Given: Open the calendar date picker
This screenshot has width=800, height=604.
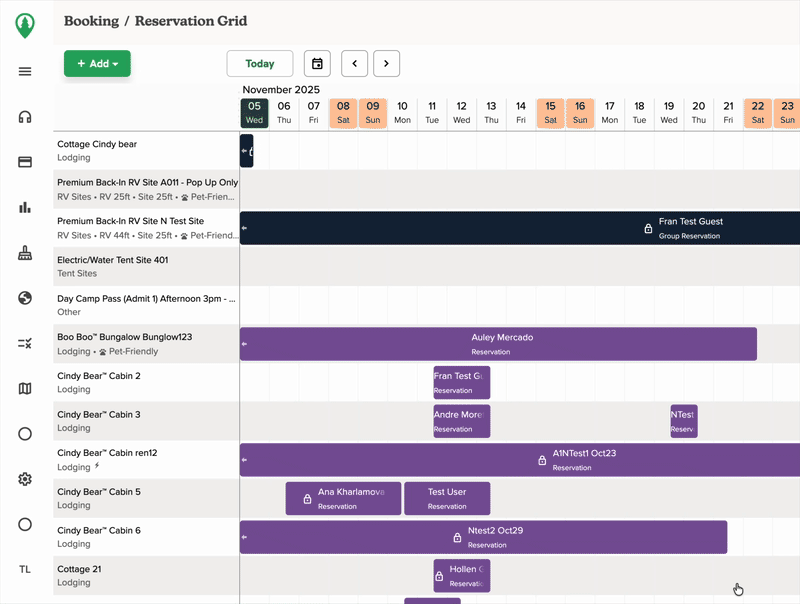Looking at the screenshot, I should tap(317, 64).
